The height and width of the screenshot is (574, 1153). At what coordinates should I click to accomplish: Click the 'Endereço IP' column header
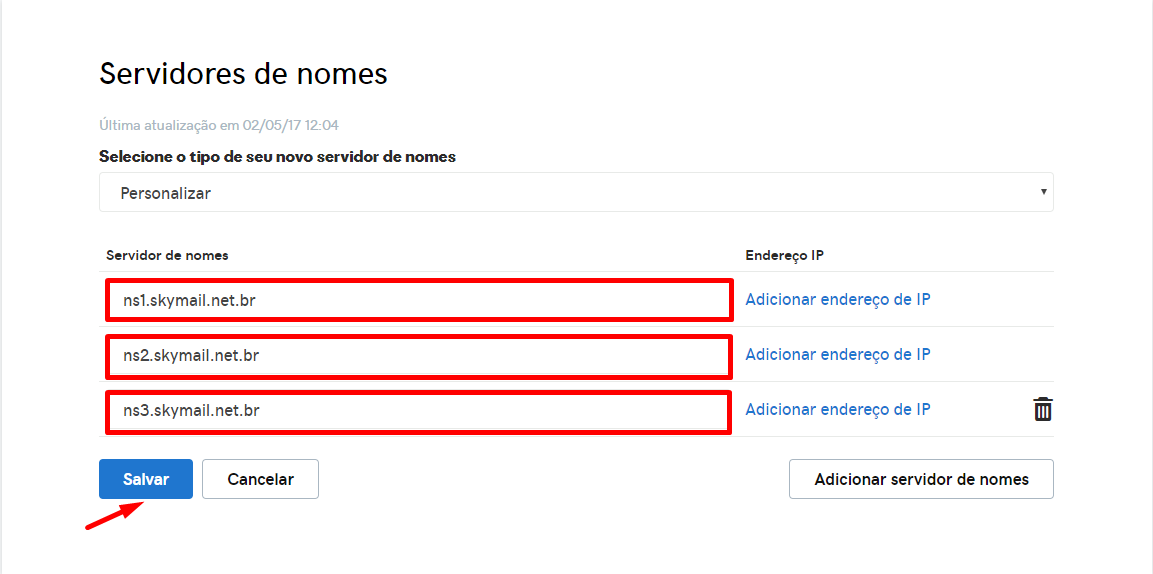(x=784, y=255)
